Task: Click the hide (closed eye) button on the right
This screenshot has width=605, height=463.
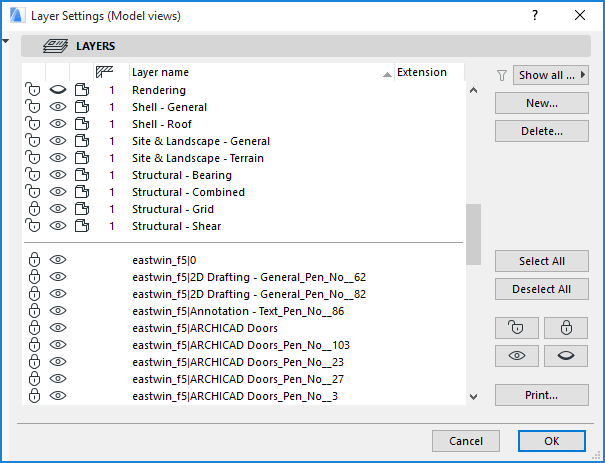Action: [x=565, y=358]
